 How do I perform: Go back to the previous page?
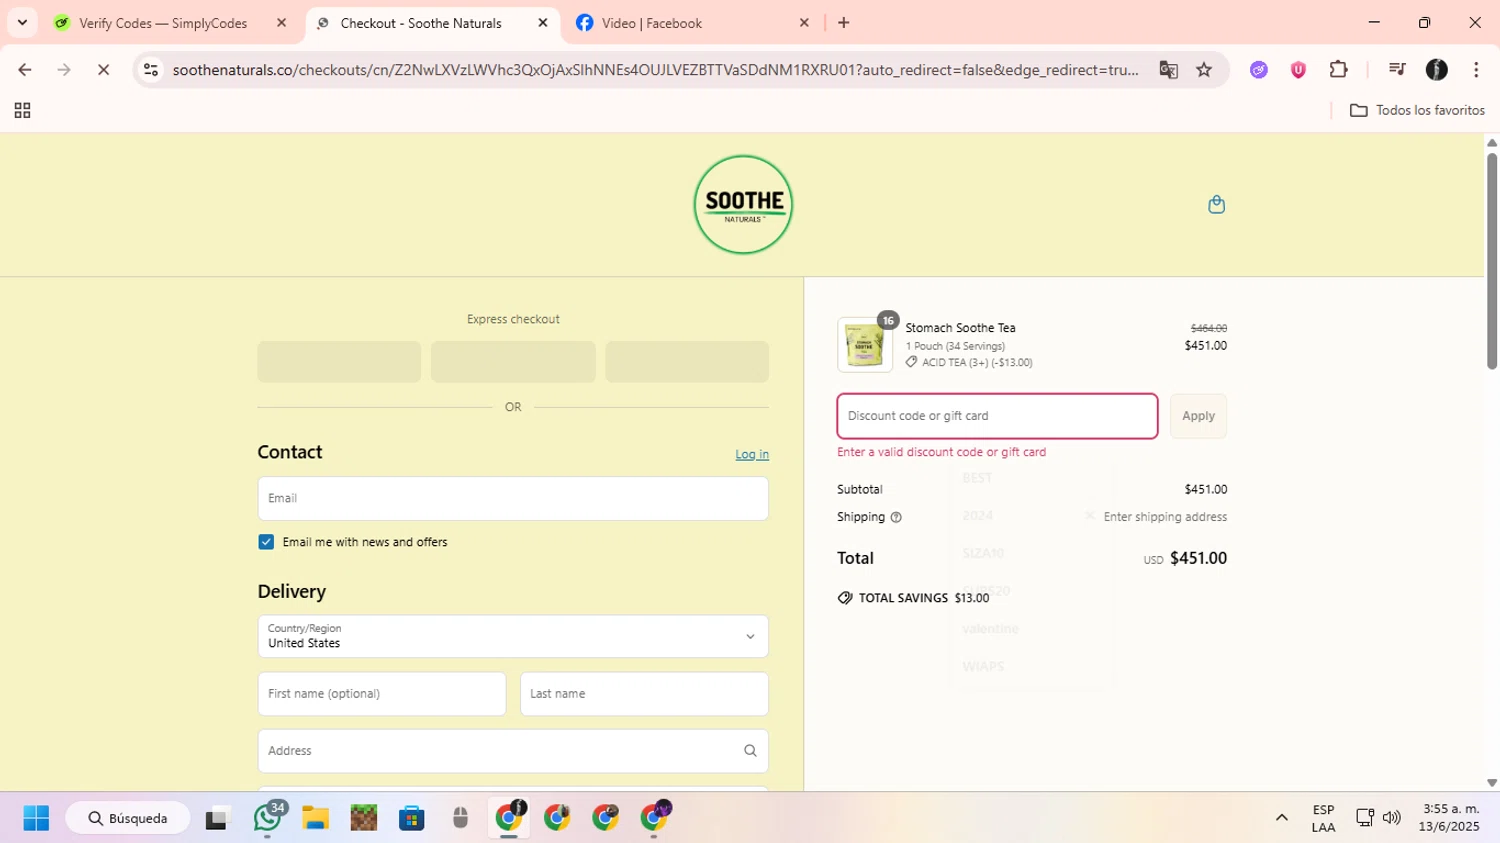pyautogui.click(x=25, y=69)
